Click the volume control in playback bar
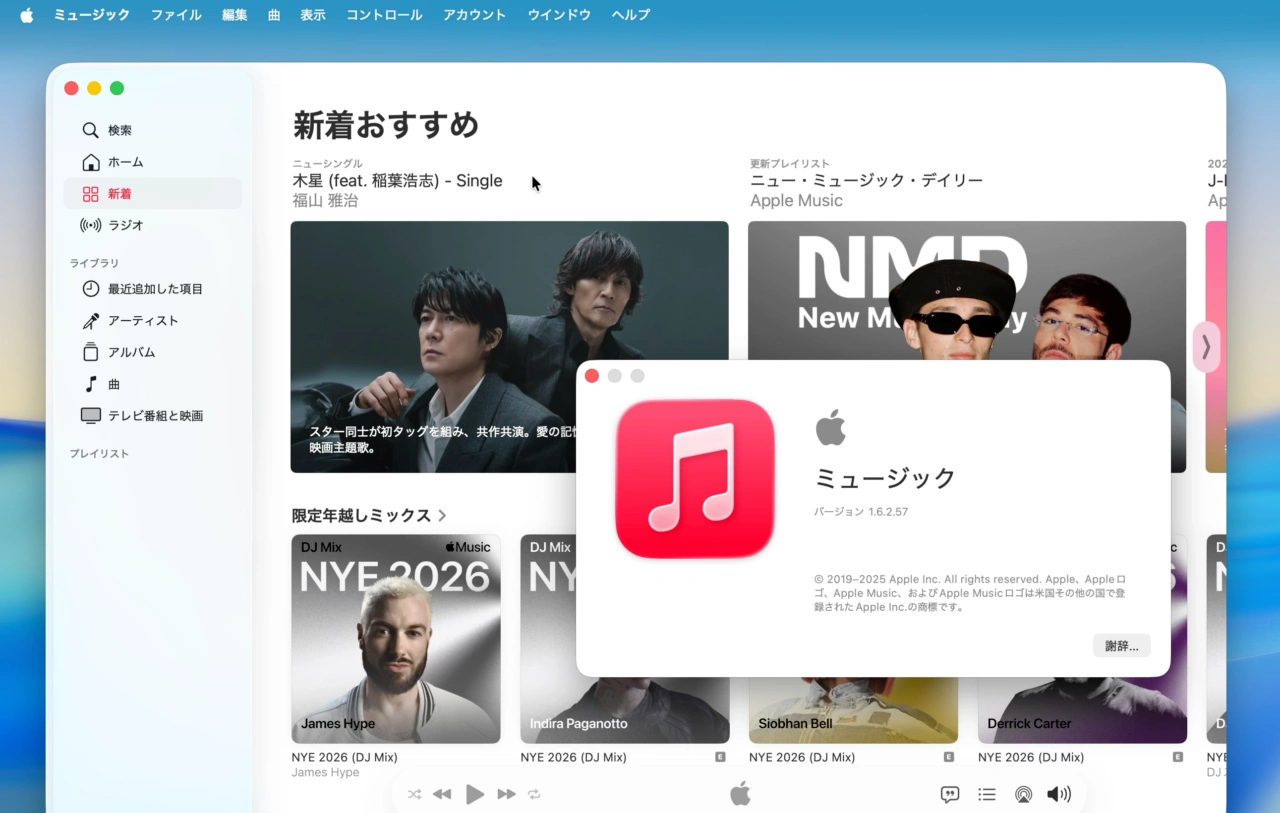 [1058, 794]
